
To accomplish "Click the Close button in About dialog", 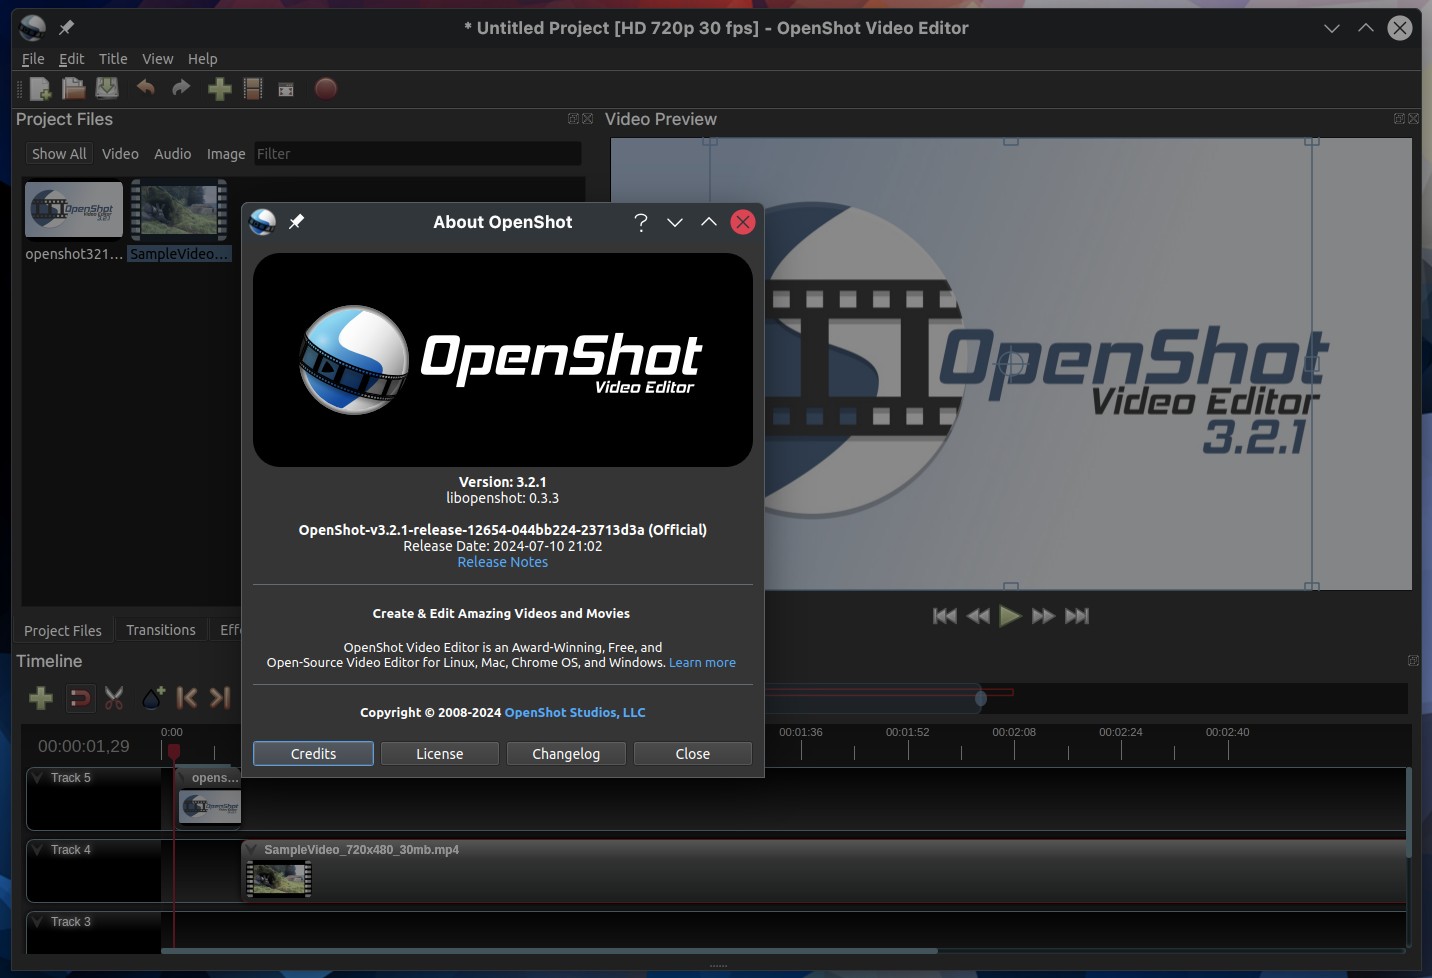I will [x=693, y=754].
